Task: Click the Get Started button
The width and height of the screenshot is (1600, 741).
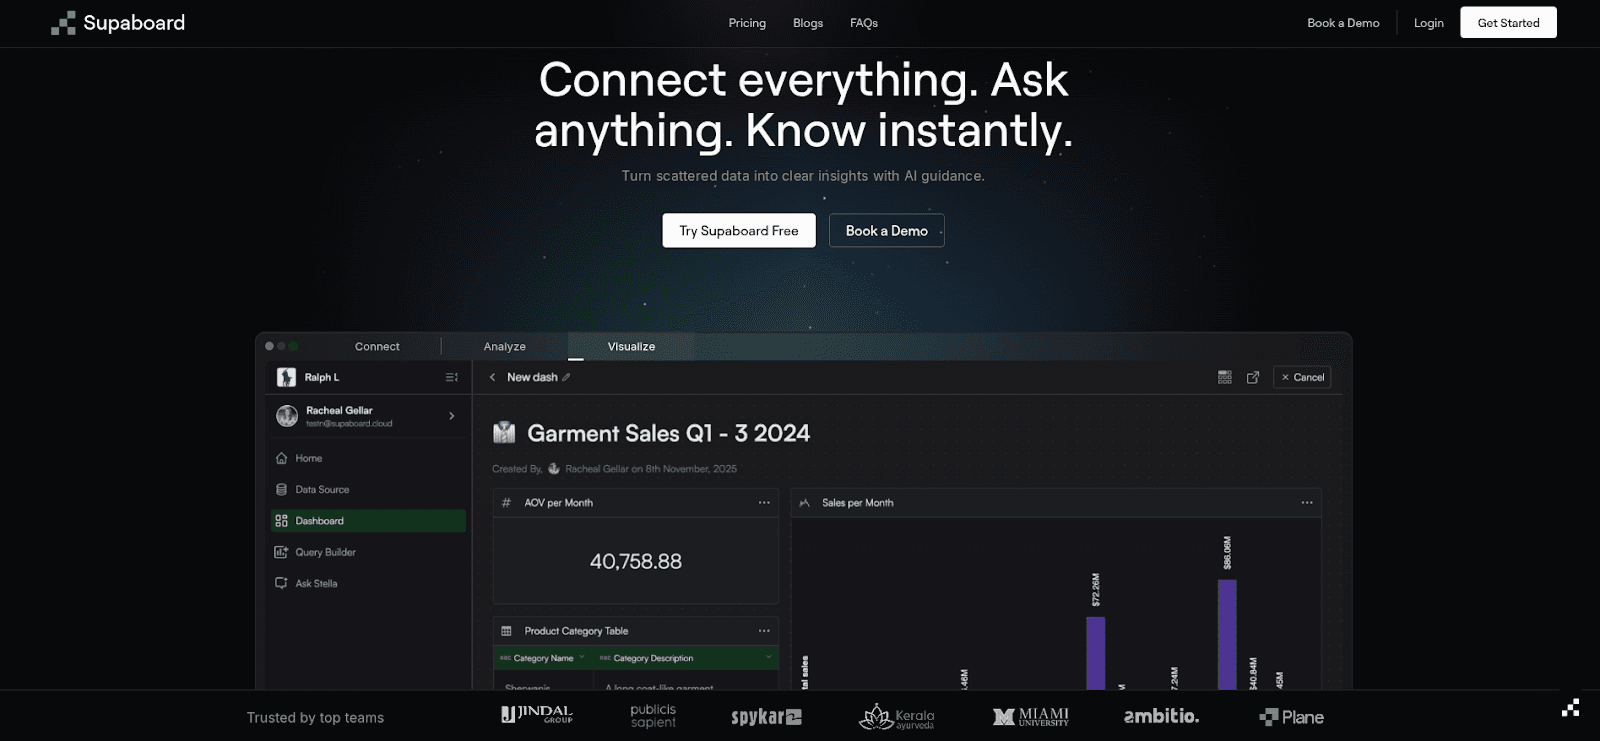Action: [x=1508, y=23]
